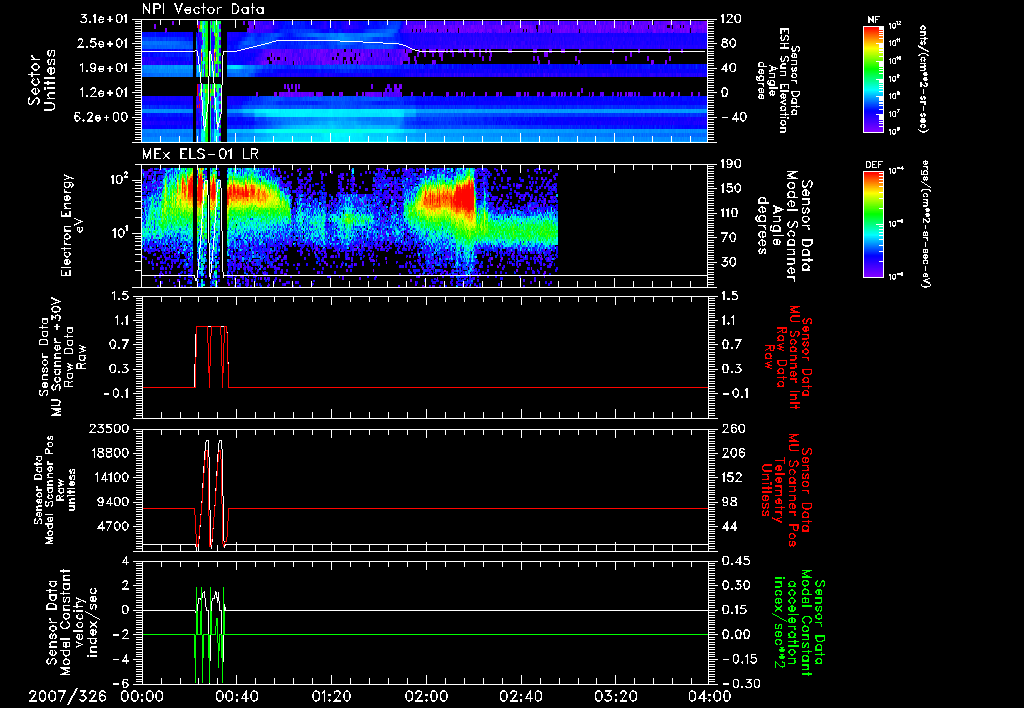Viewport: 1024px width, 708px height.
Task: Select the 'NPI Vector Data' panel title
Action: coord(203,9)
